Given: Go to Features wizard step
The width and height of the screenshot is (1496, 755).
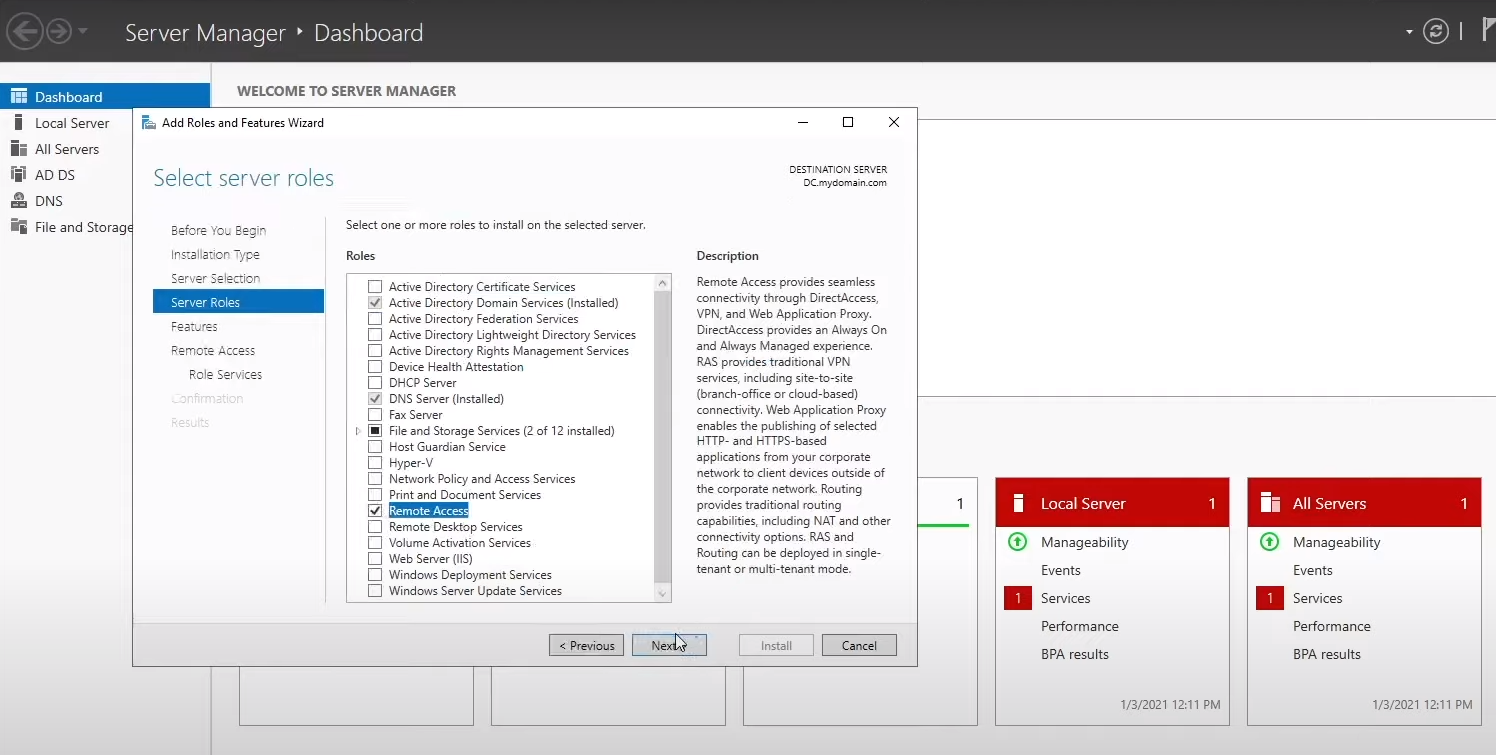Looking at the screenshot, I should [194, 327].
